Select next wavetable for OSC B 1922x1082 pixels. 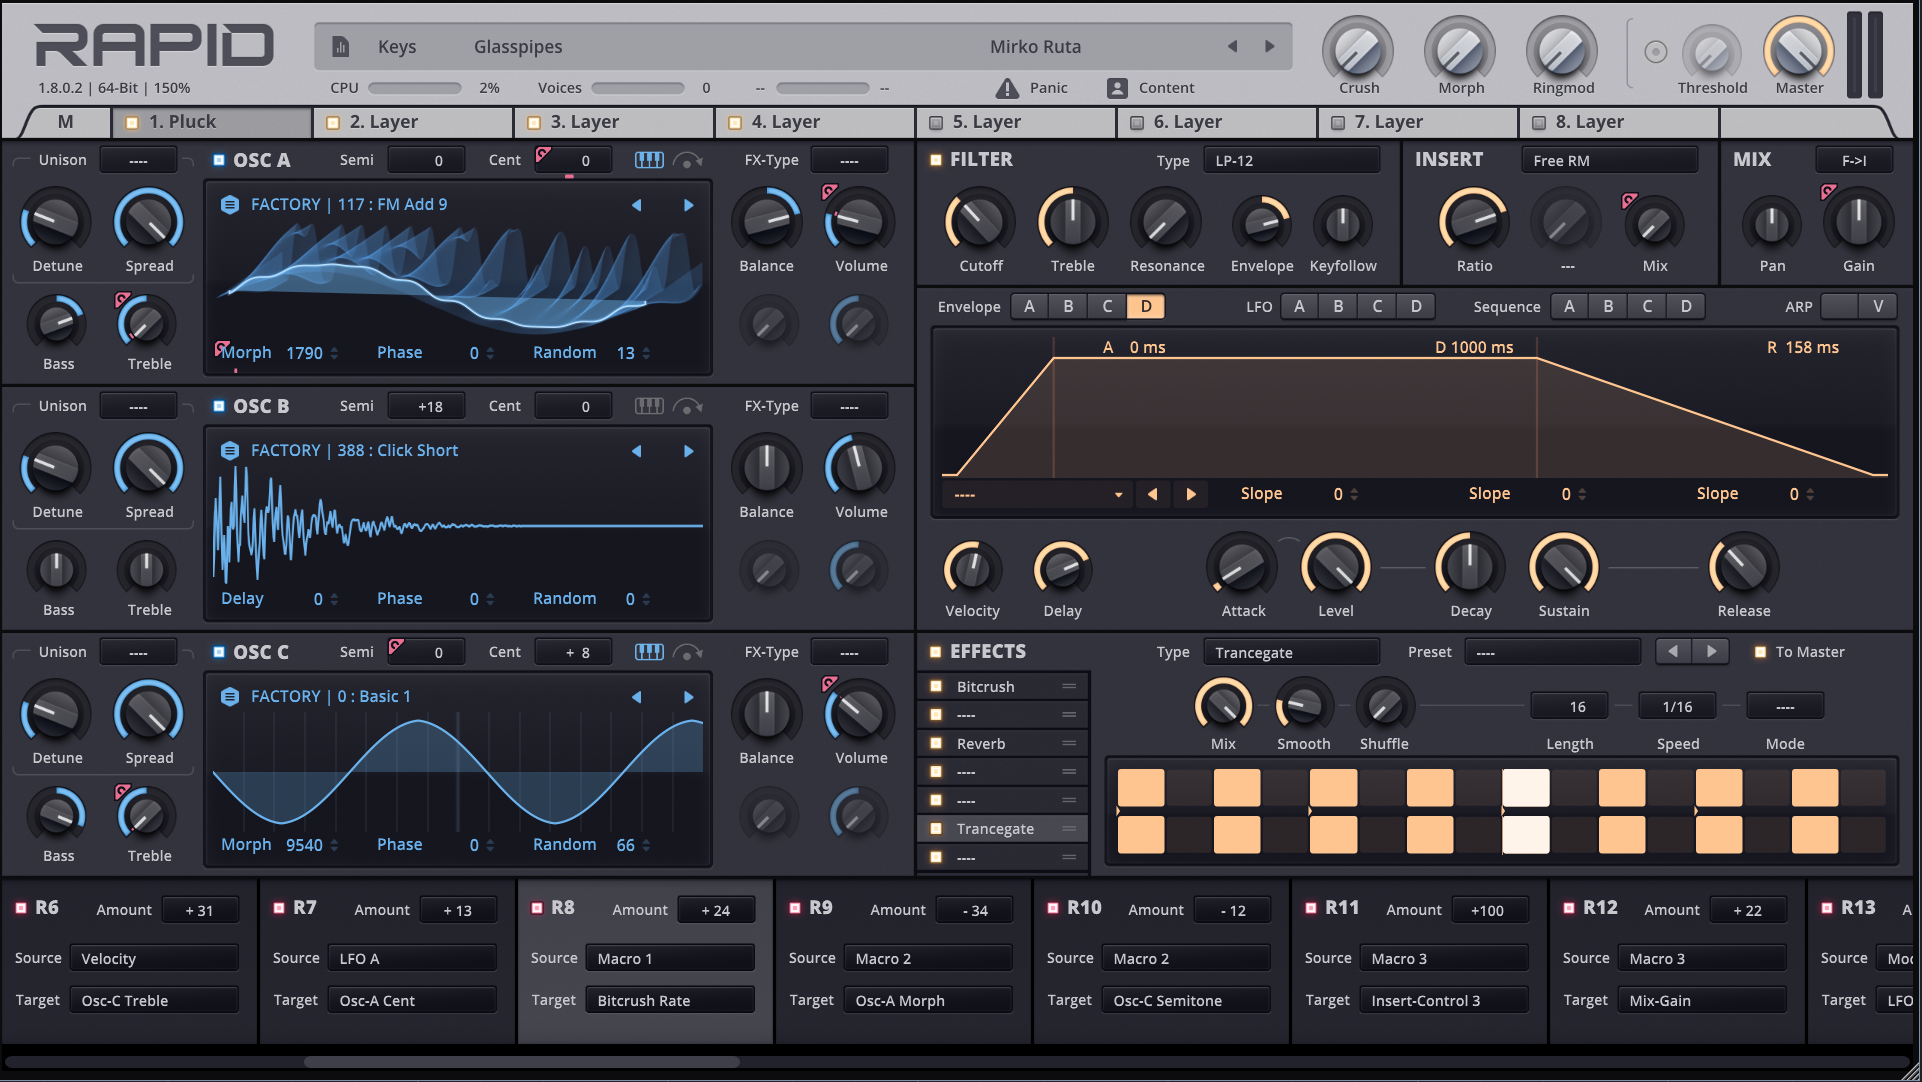688,451
